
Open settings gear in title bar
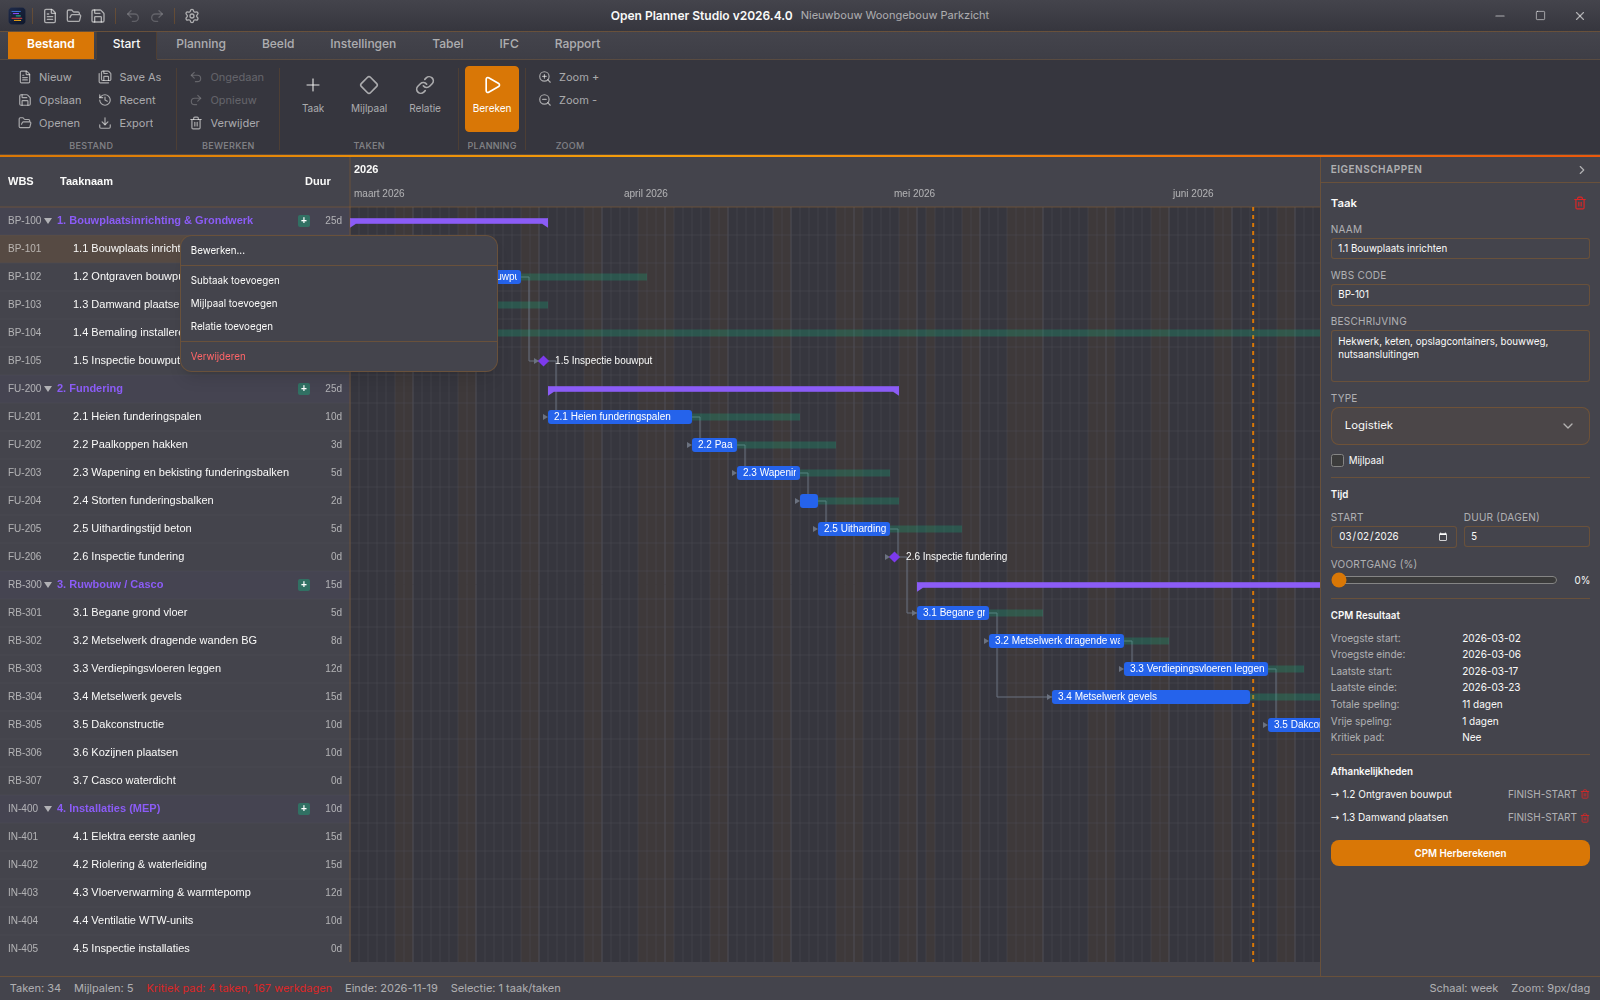(x=192, y=16)
